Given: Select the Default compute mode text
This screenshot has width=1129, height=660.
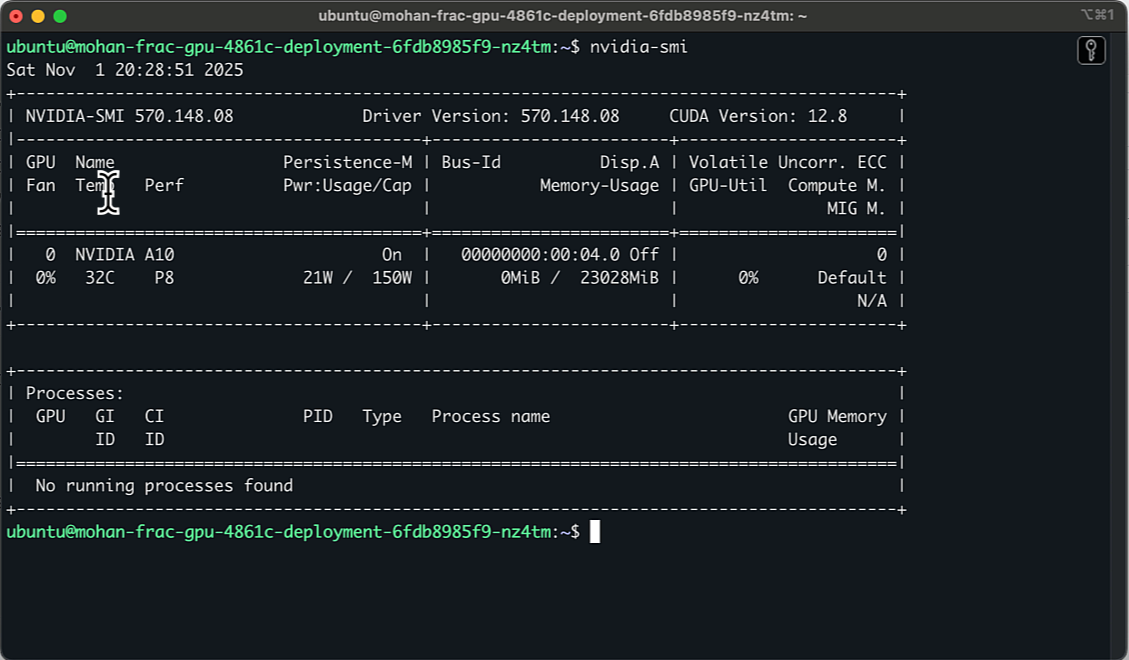Looking at the screenshot, I should point(851,277).
